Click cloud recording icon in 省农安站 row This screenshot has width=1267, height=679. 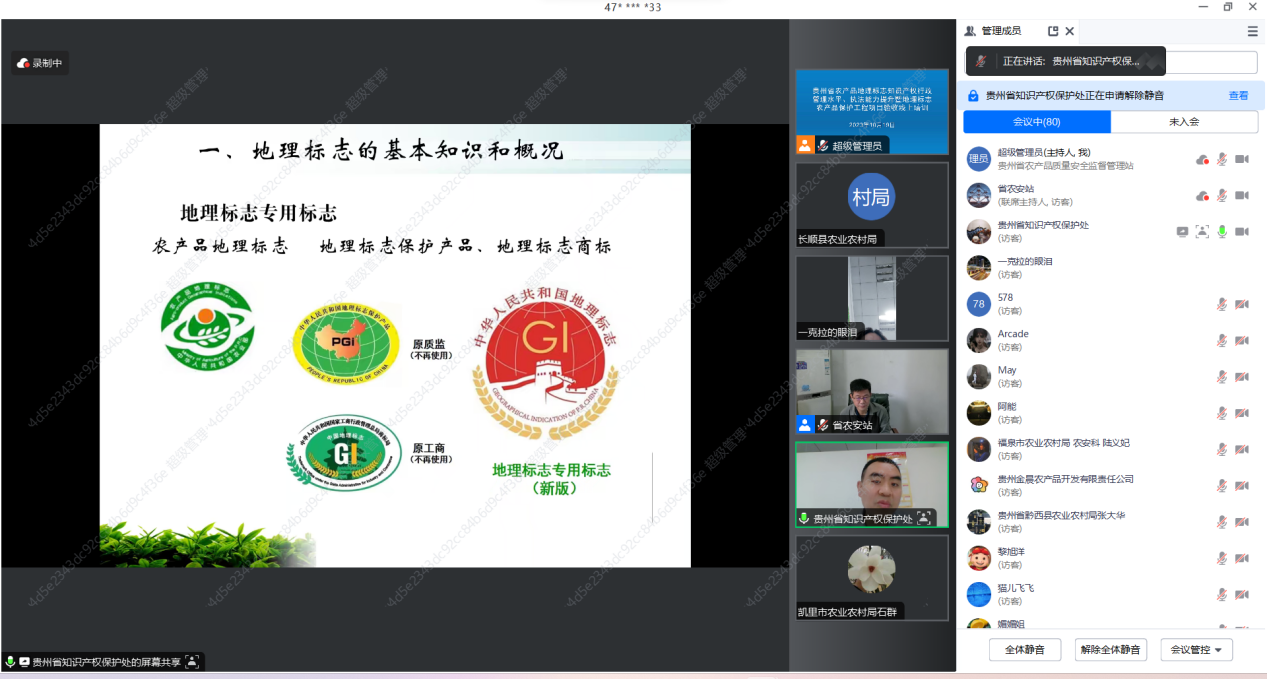pyautogui.click(x=1202, y=195)
